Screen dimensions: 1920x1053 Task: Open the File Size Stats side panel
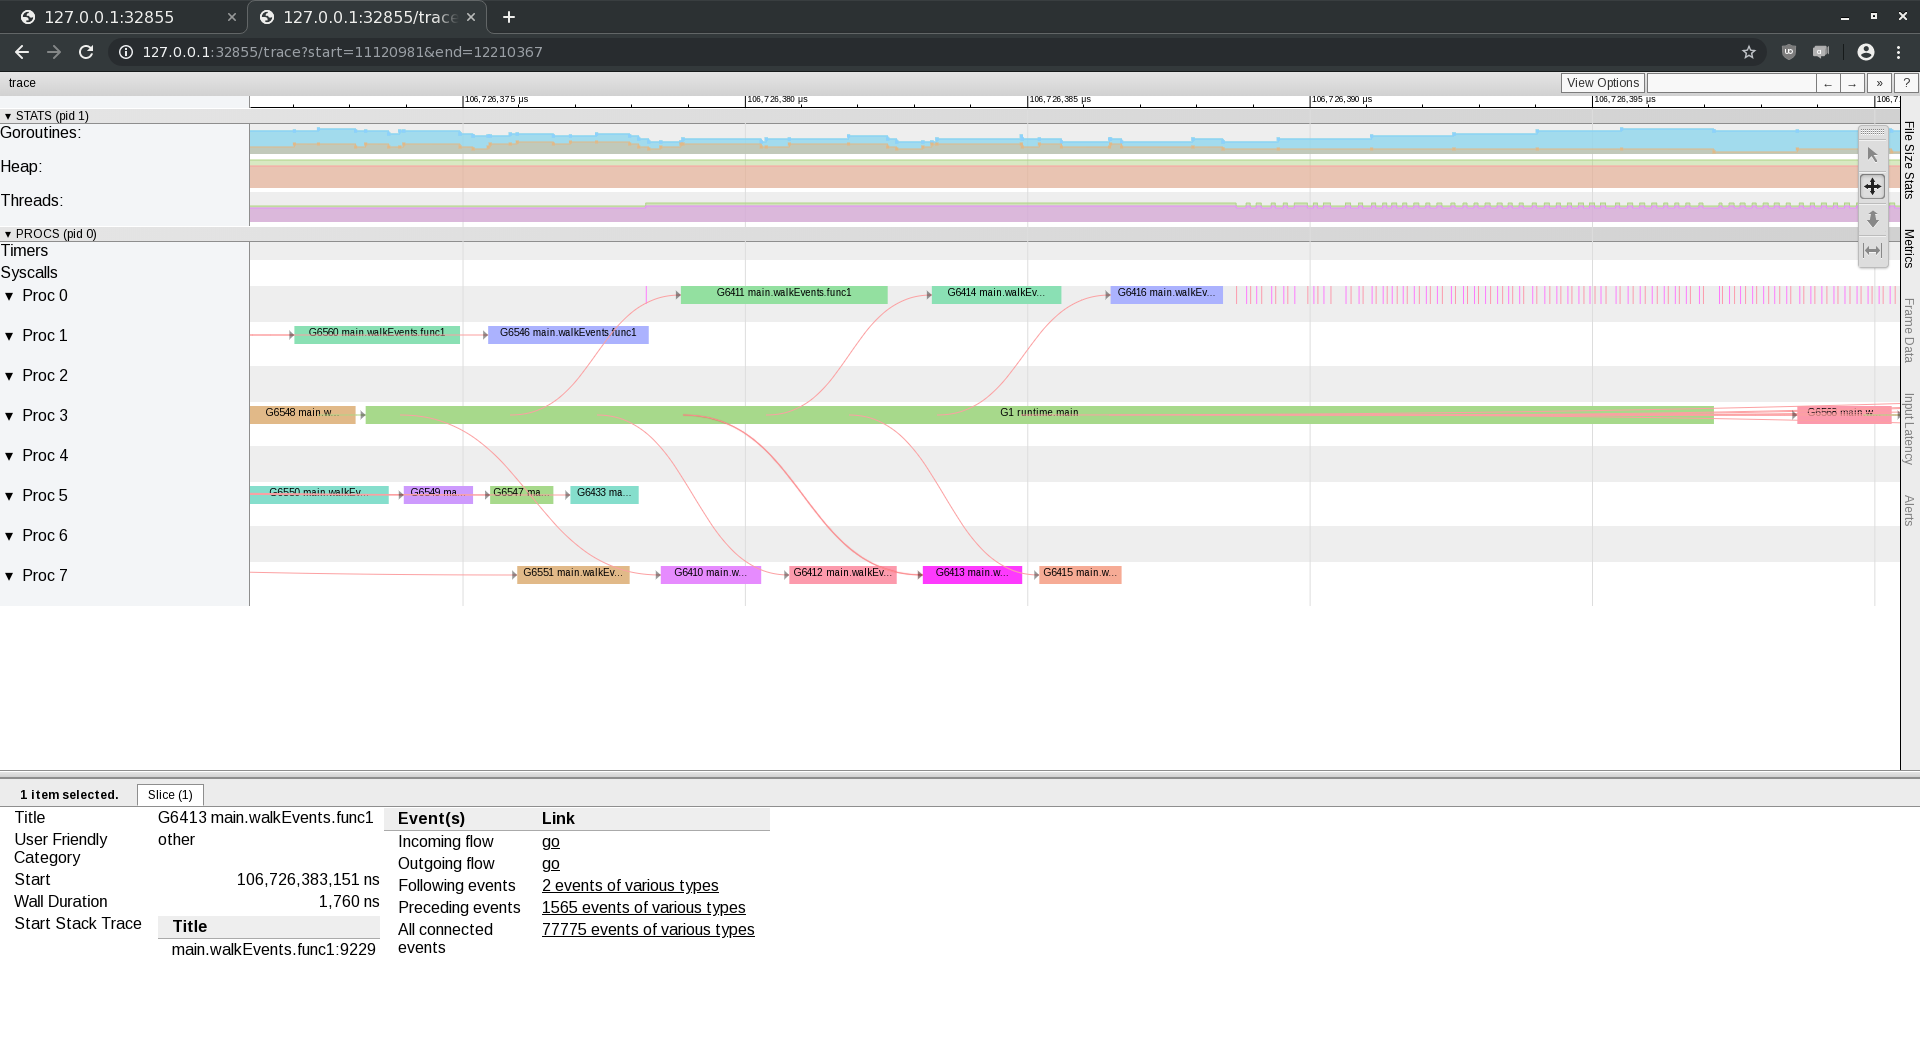point(1909,160)
